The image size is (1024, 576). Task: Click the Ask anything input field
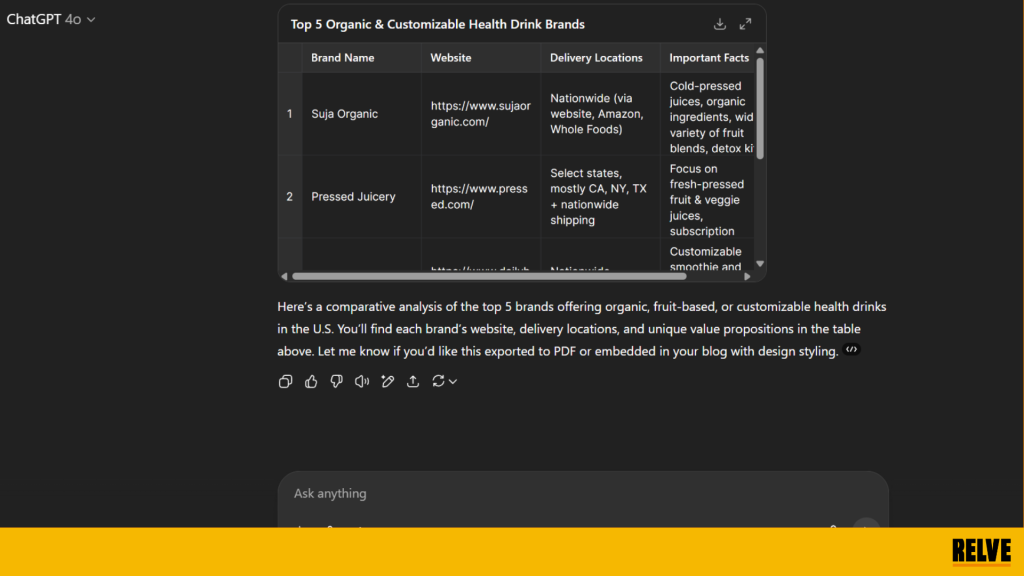pyautogui.click(x=583, y=493)
